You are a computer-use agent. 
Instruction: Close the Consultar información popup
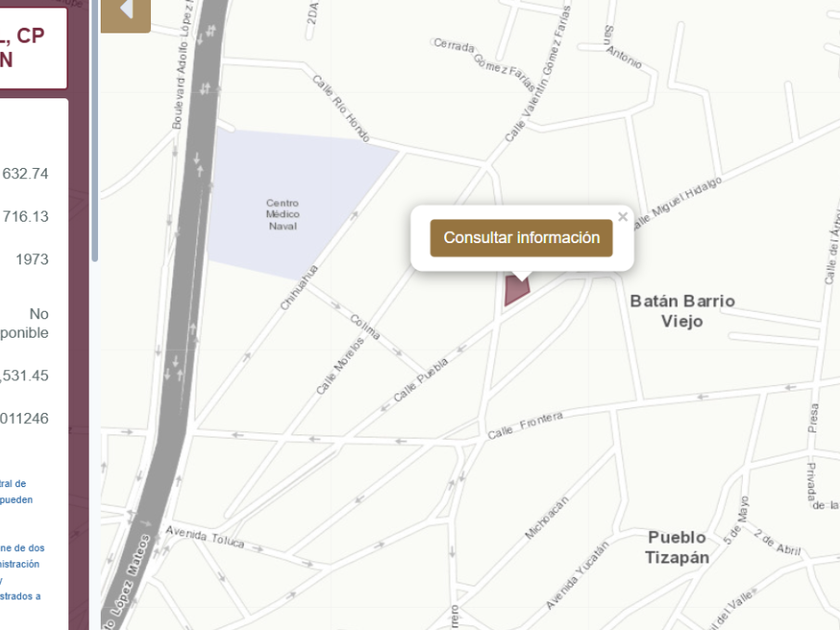[622, 217]
